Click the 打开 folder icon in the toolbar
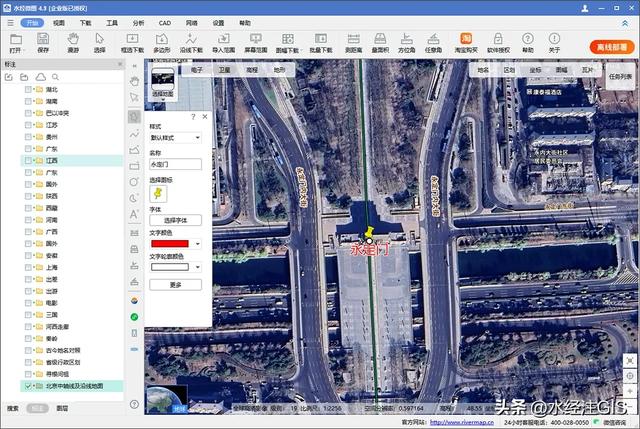This screenshot has width=640, height=429. (16, 39)
